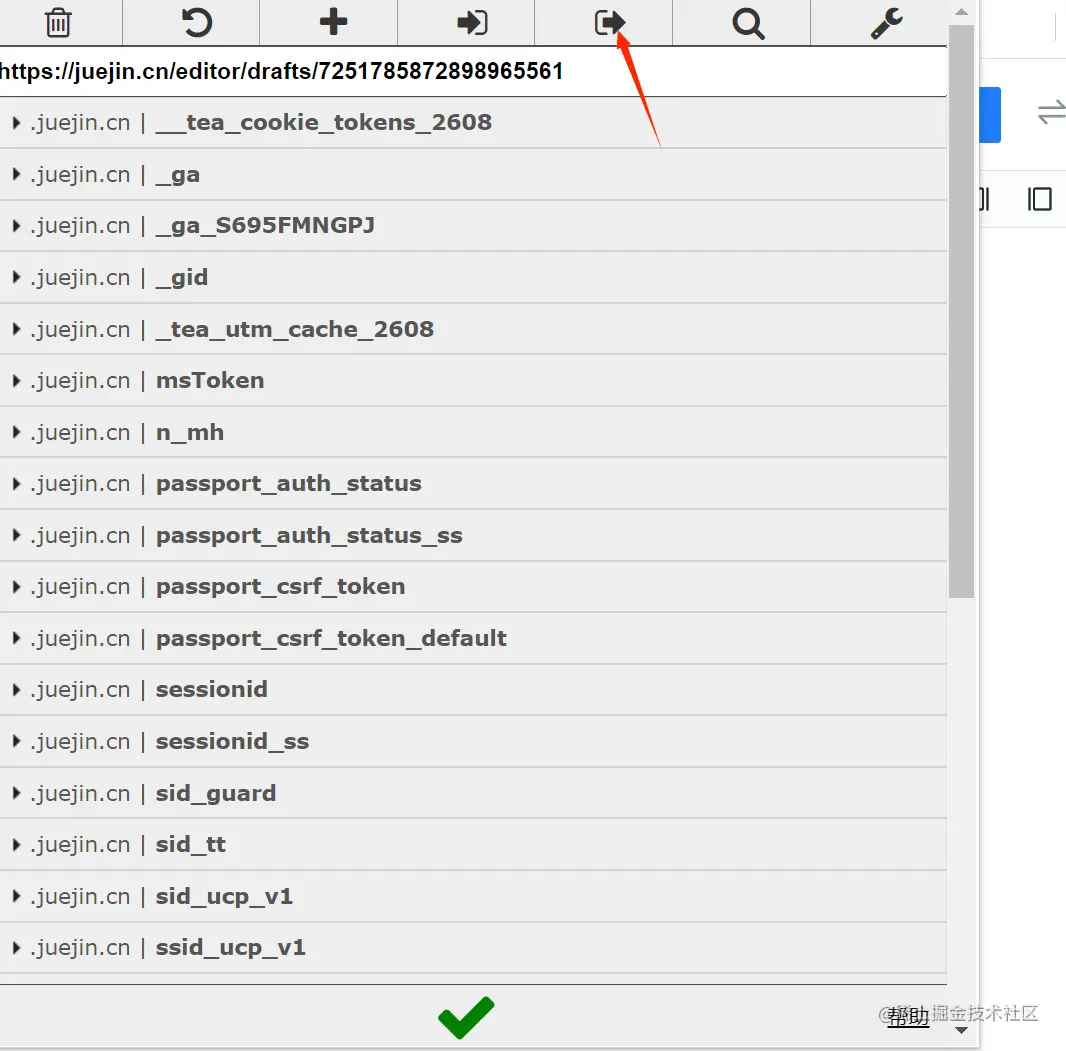Select the sessionid cookie name
The image size is (1066, 1051).
tap(211, 689)
